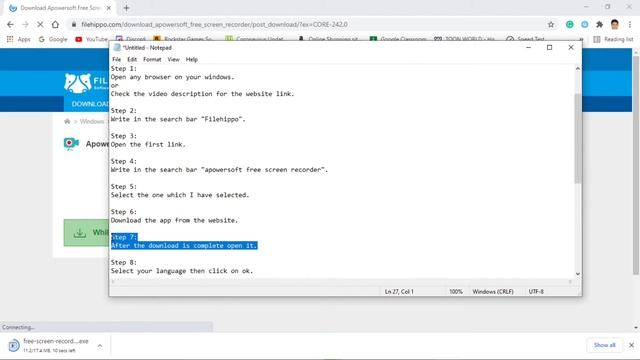Click "Ln 27, Col 1" in Notepad status bar
Screen dimensions: 640x360
[399, 291]
